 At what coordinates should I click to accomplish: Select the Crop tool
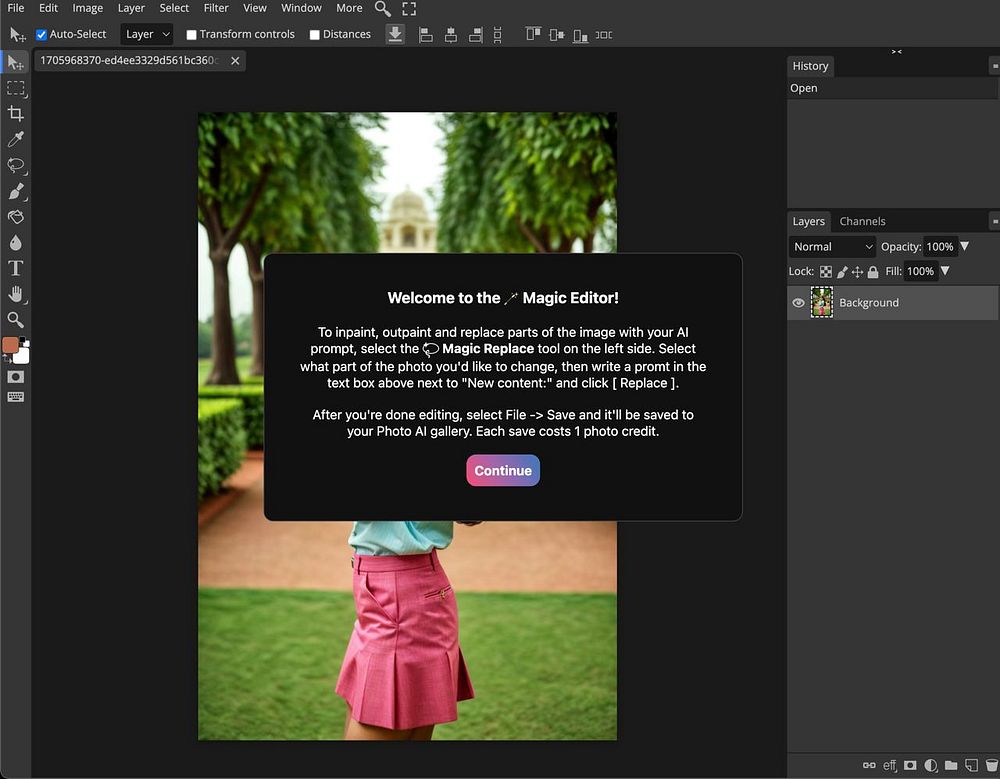pos(15,114)
